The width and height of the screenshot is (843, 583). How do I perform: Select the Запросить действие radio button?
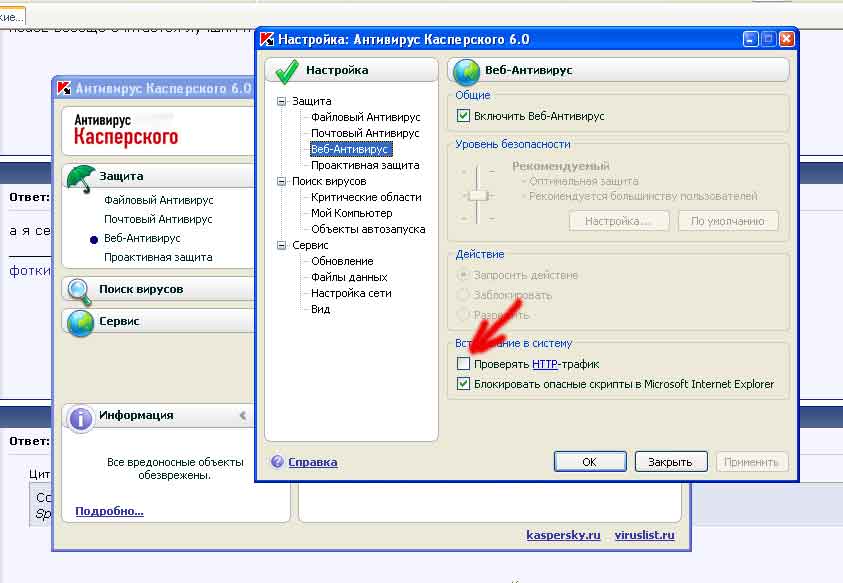click(462, 275)
